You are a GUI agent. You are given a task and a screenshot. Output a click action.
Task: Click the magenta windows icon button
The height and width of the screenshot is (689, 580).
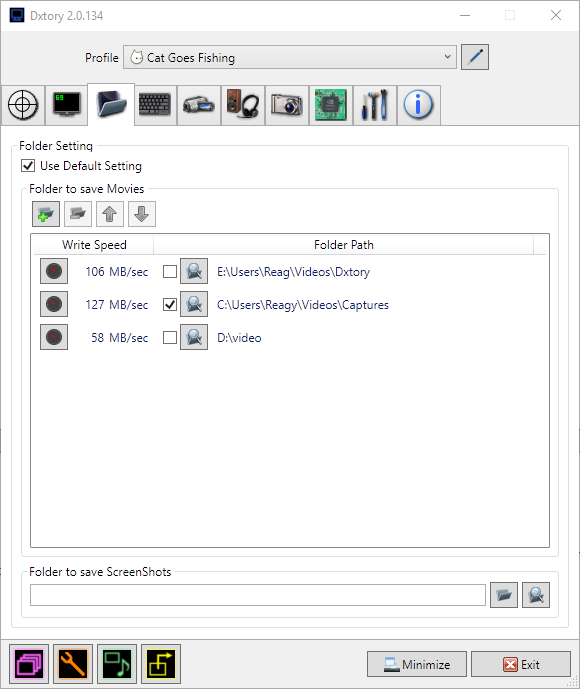(29, 664)
